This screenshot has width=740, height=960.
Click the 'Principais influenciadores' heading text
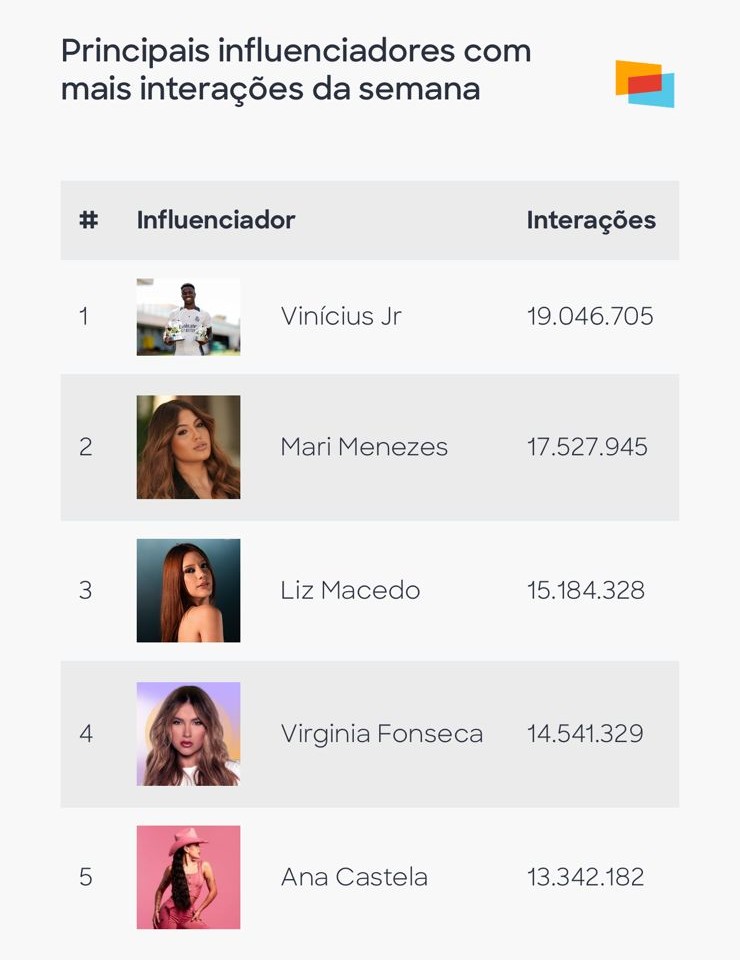(x=295, y=69)
